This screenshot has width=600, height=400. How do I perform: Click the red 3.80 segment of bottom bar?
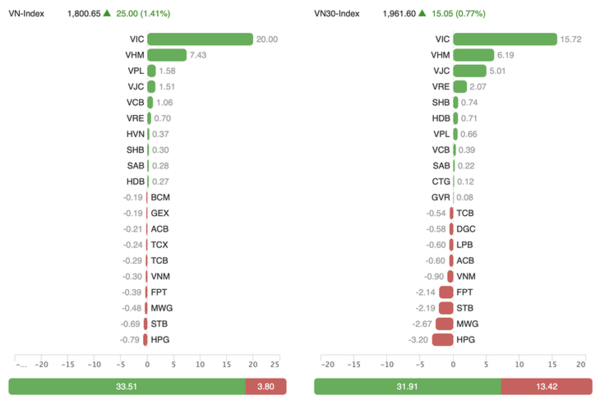pyautogui.click(x=267, y=386)
